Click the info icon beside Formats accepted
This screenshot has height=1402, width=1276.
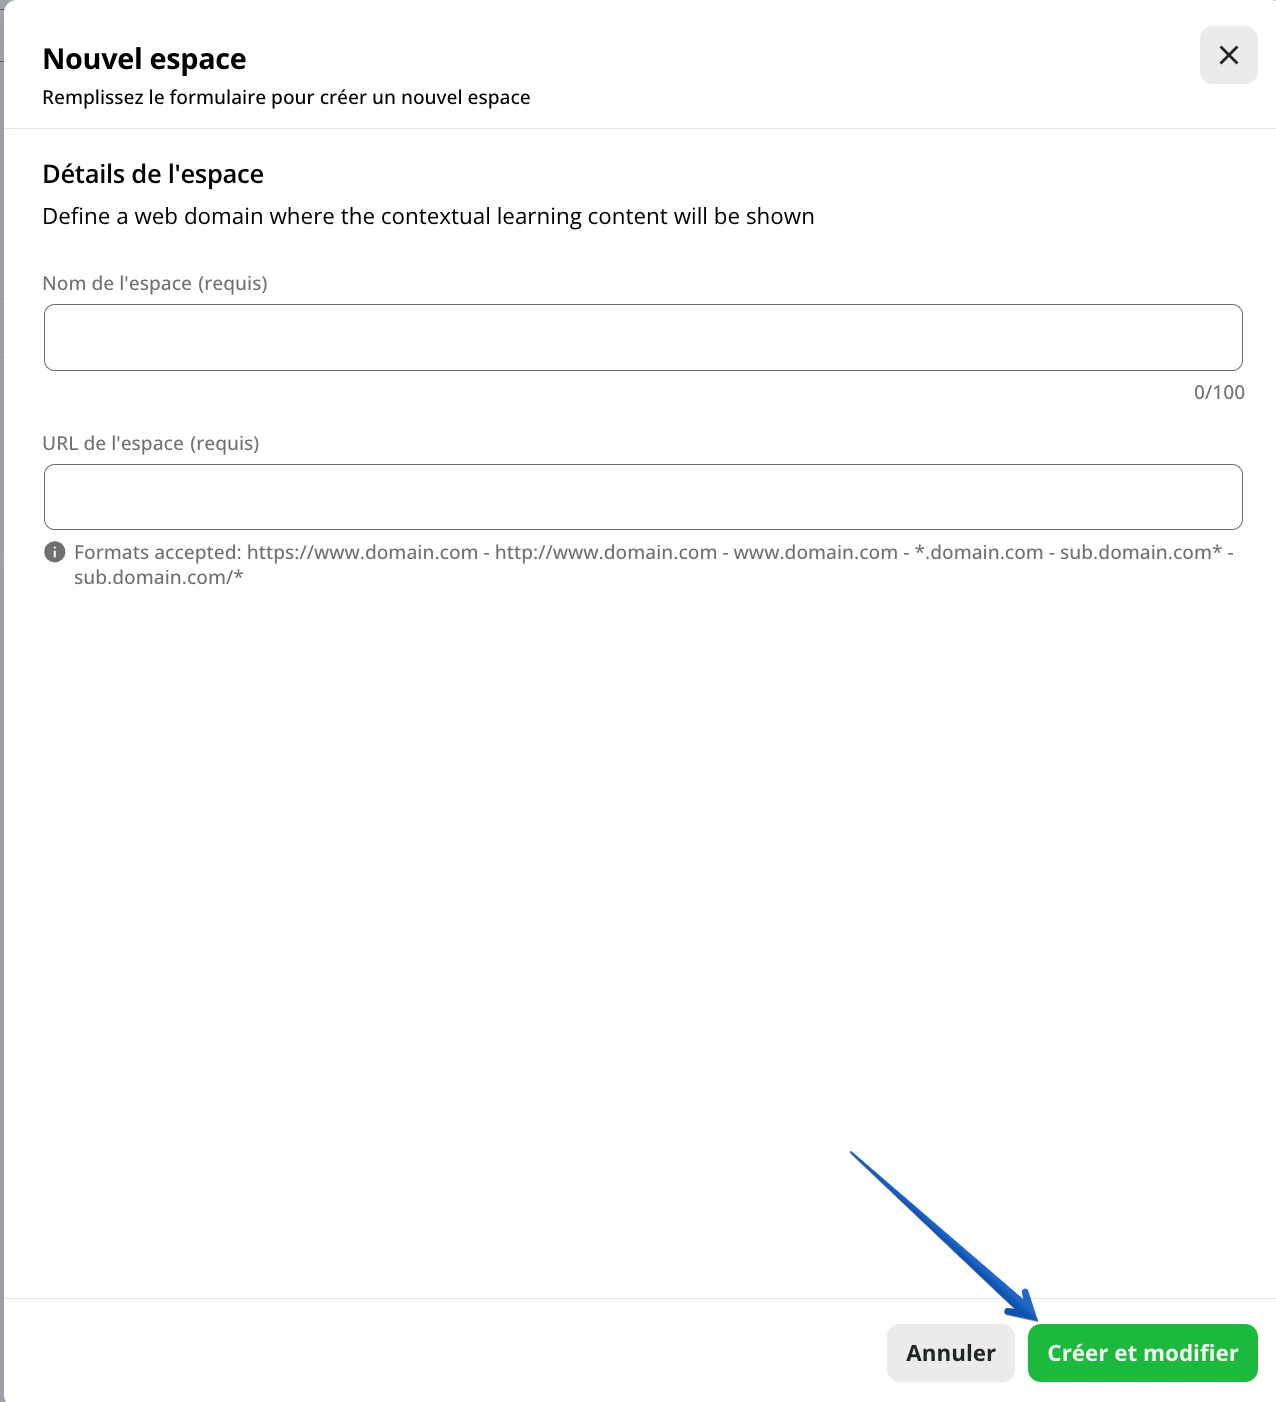[55, 552]
